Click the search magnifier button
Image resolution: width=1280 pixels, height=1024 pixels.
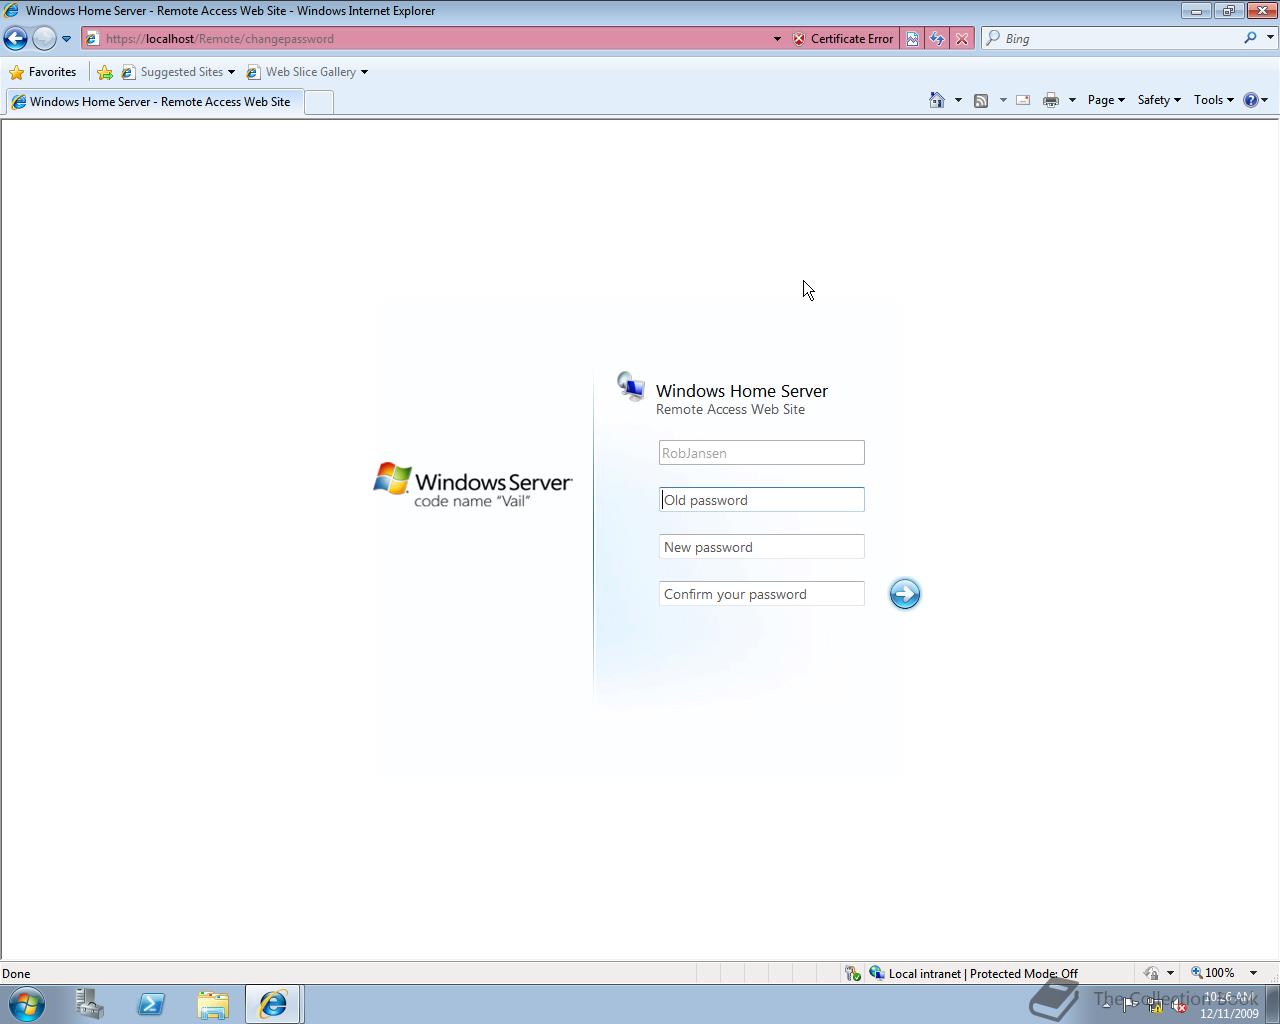click(x=1250, y=38)
